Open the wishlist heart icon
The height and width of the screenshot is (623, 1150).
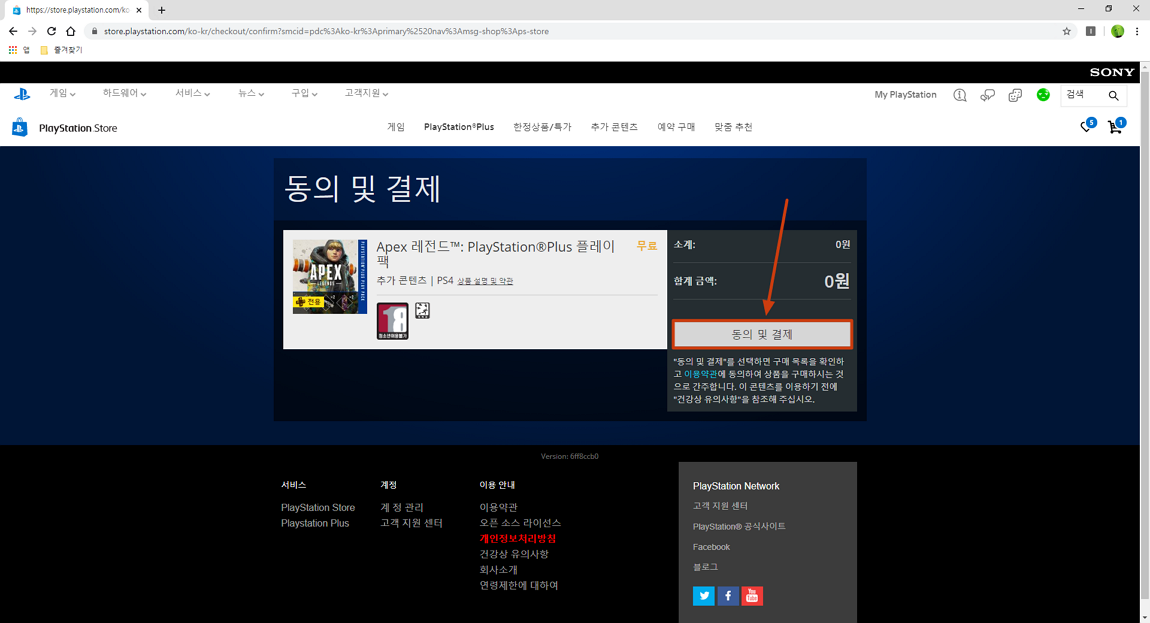tap(1087, 126)
